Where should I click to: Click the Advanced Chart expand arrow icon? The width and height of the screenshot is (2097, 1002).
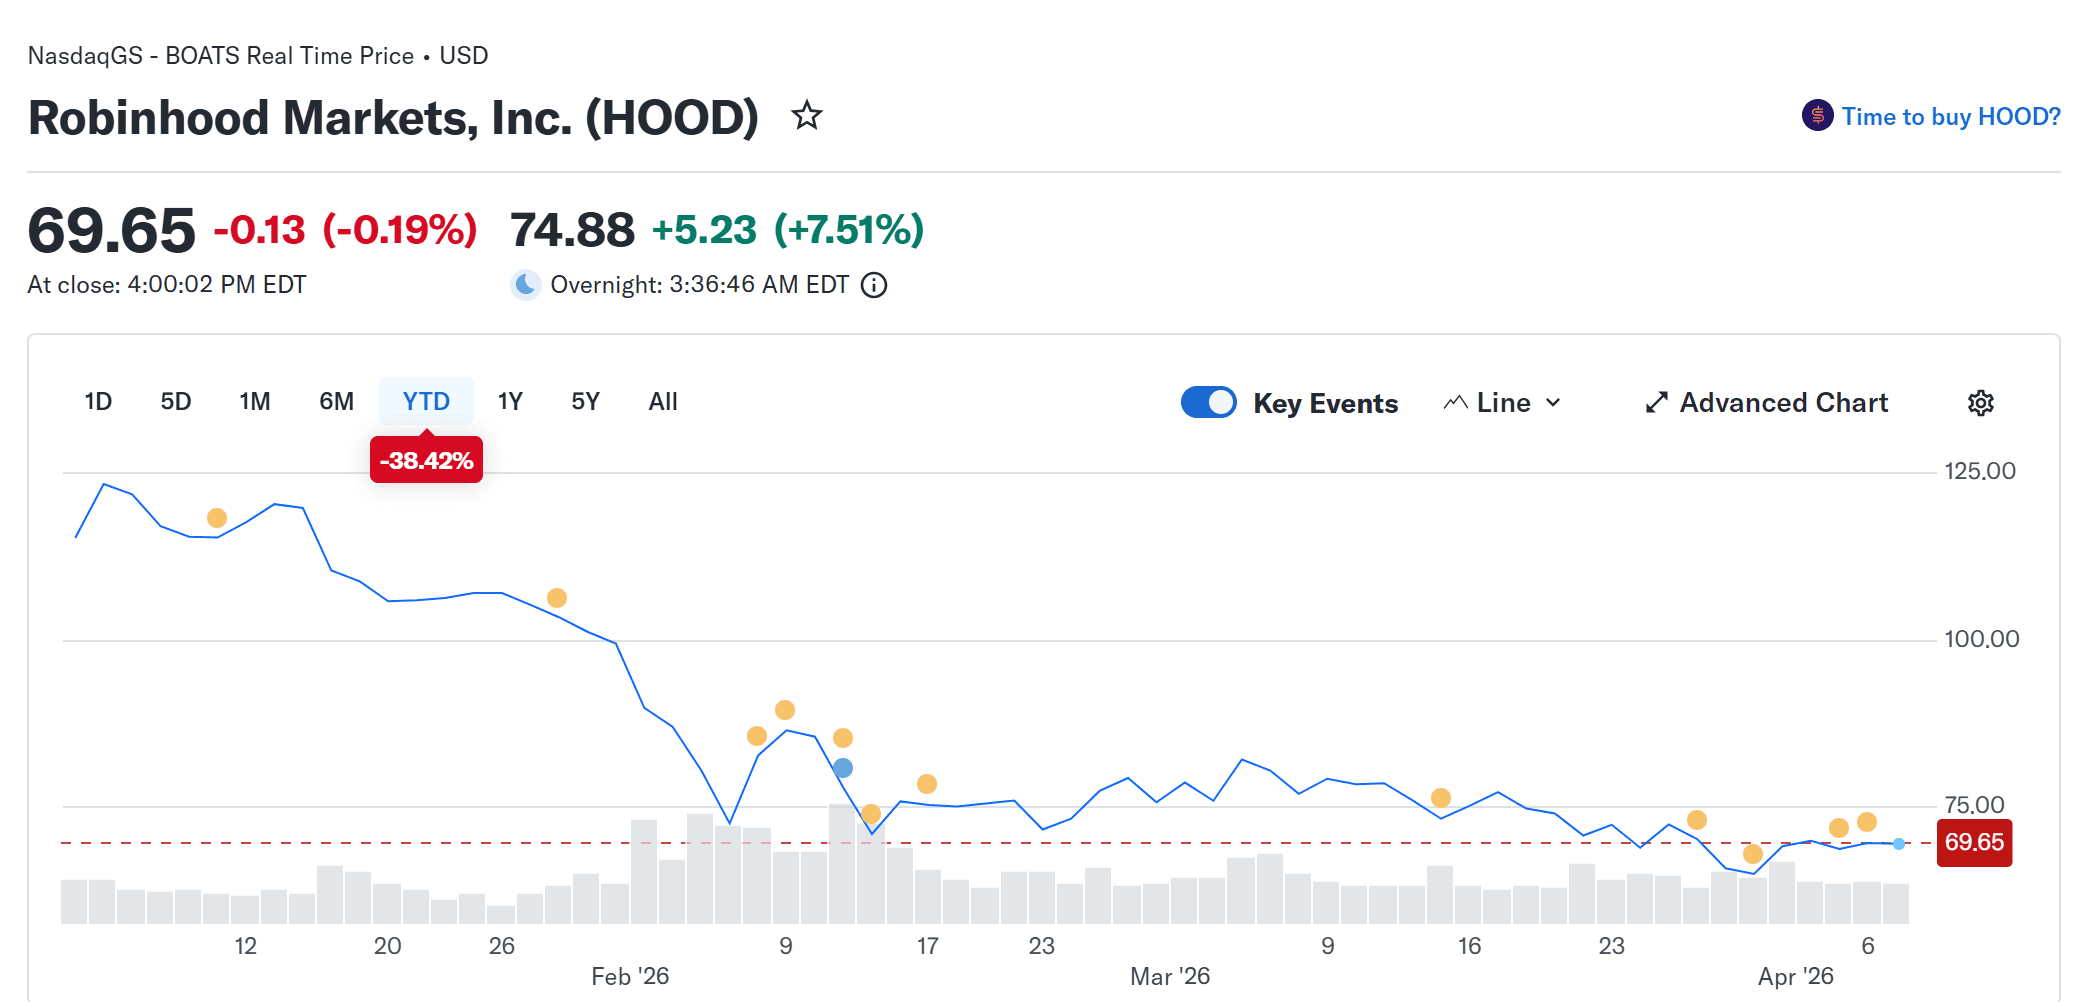point(1657,402)
